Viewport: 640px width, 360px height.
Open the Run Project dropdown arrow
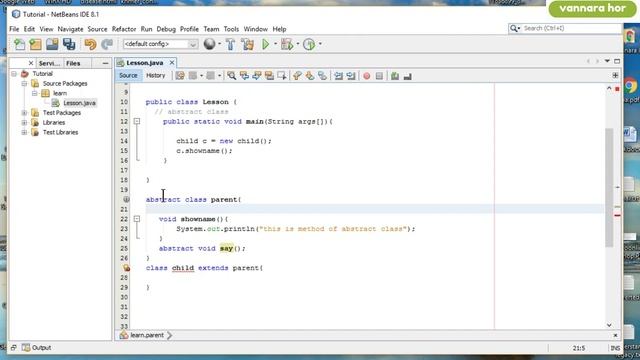coord(276,44)
